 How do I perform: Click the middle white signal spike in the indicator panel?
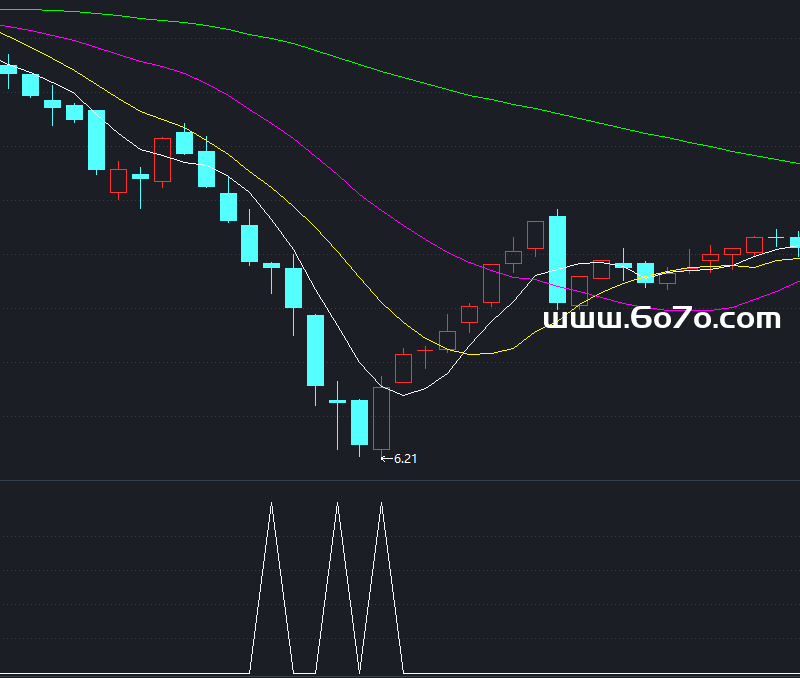pyautogui.click(x=337, y=587)
